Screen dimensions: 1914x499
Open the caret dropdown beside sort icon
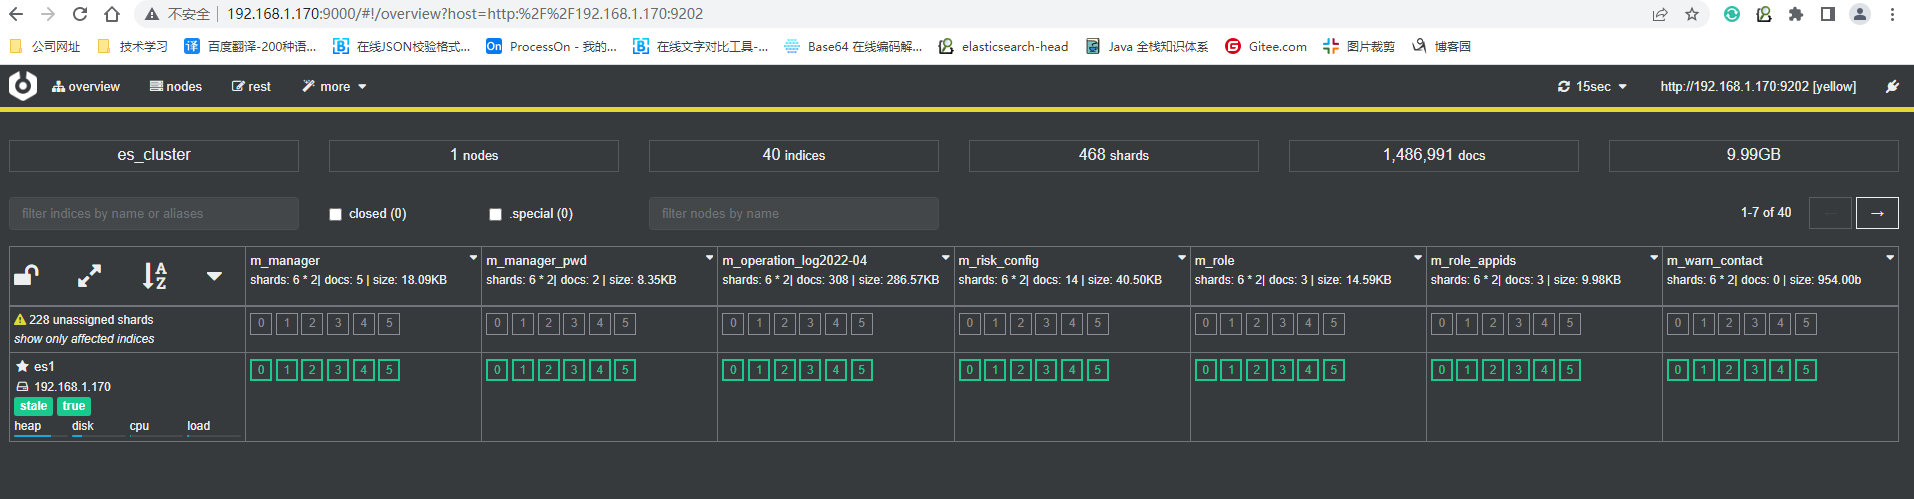pyautogui.click(x=214, y=276)
